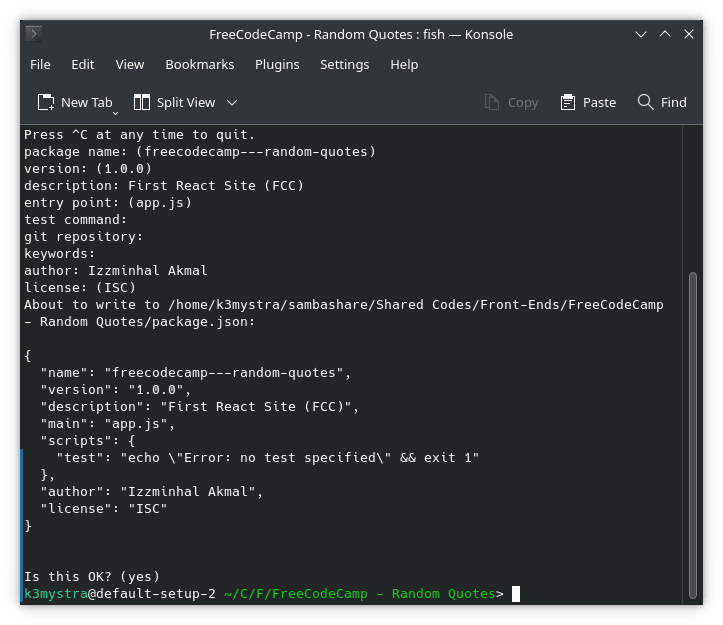Click the Split View icon
Image resolution: width=723 pixels, height=625 pixels.
pos(142,102)
